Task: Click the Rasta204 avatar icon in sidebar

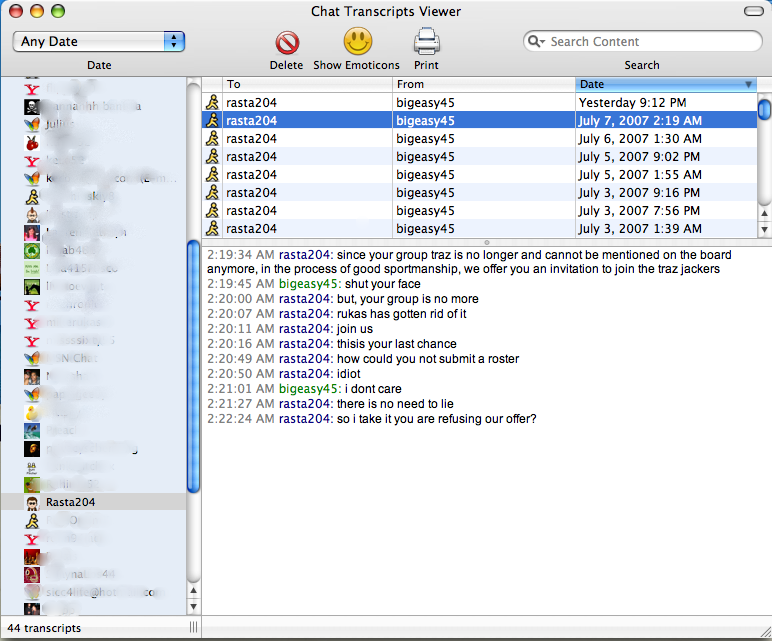Action: click(32, 502)
